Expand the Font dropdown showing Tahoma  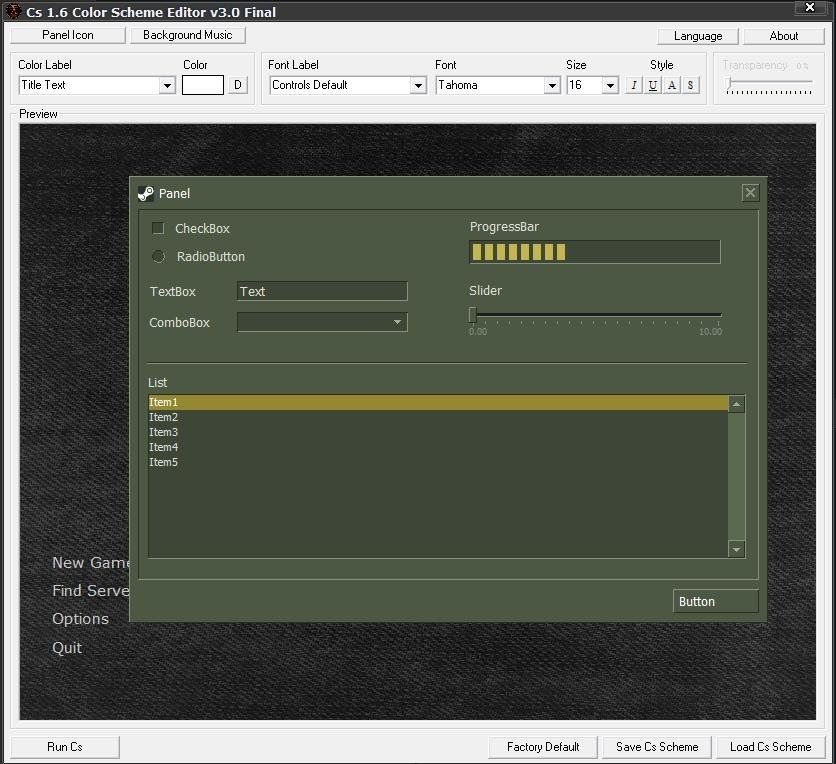click(552, 85)
